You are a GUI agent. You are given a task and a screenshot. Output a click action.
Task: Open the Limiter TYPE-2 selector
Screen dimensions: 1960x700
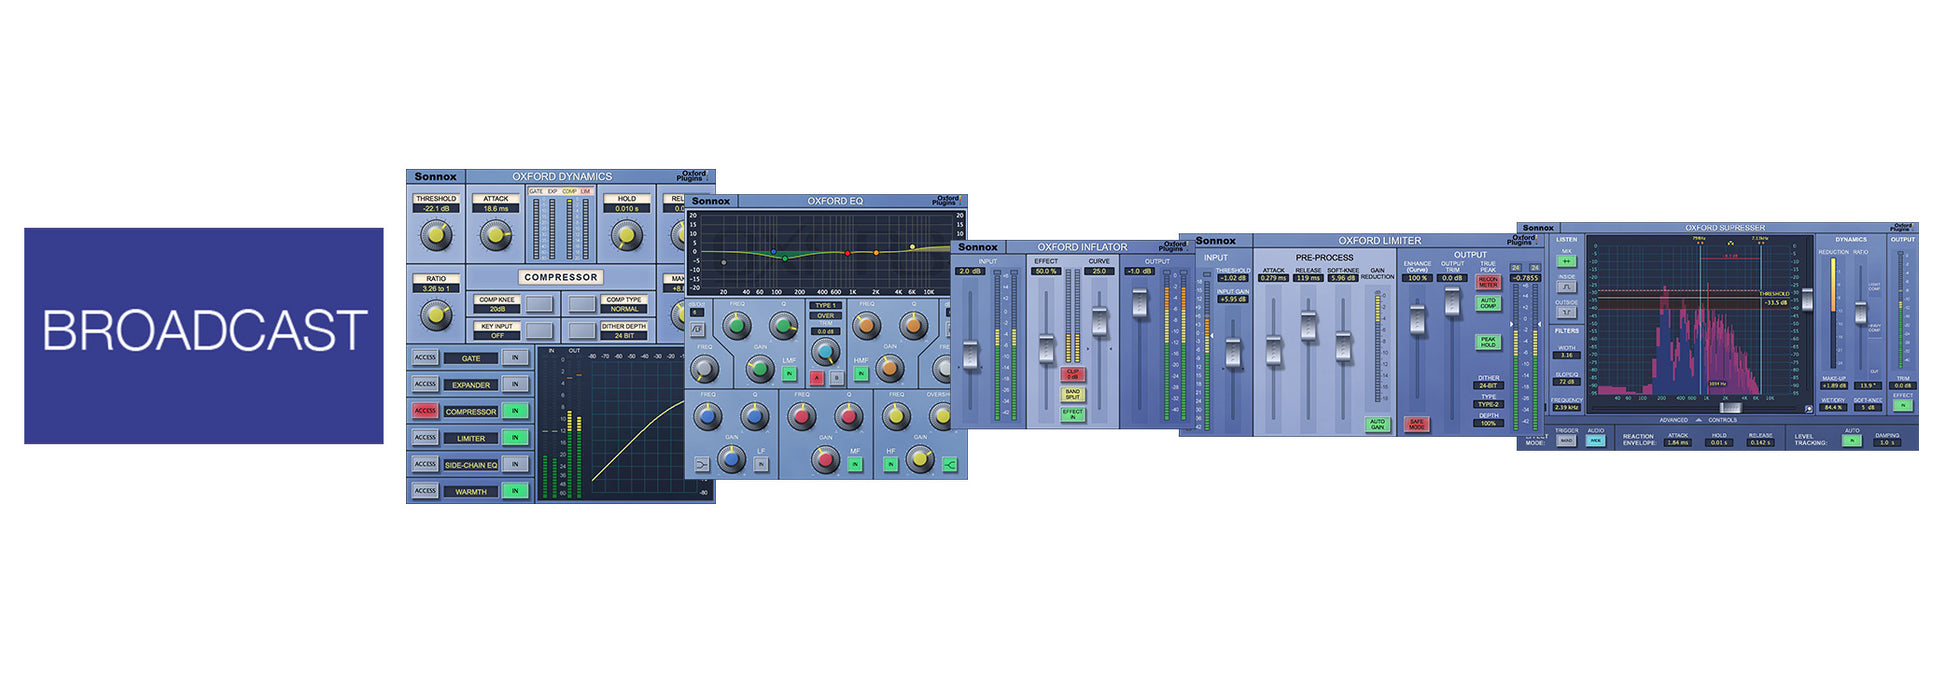coord(1488,404)
